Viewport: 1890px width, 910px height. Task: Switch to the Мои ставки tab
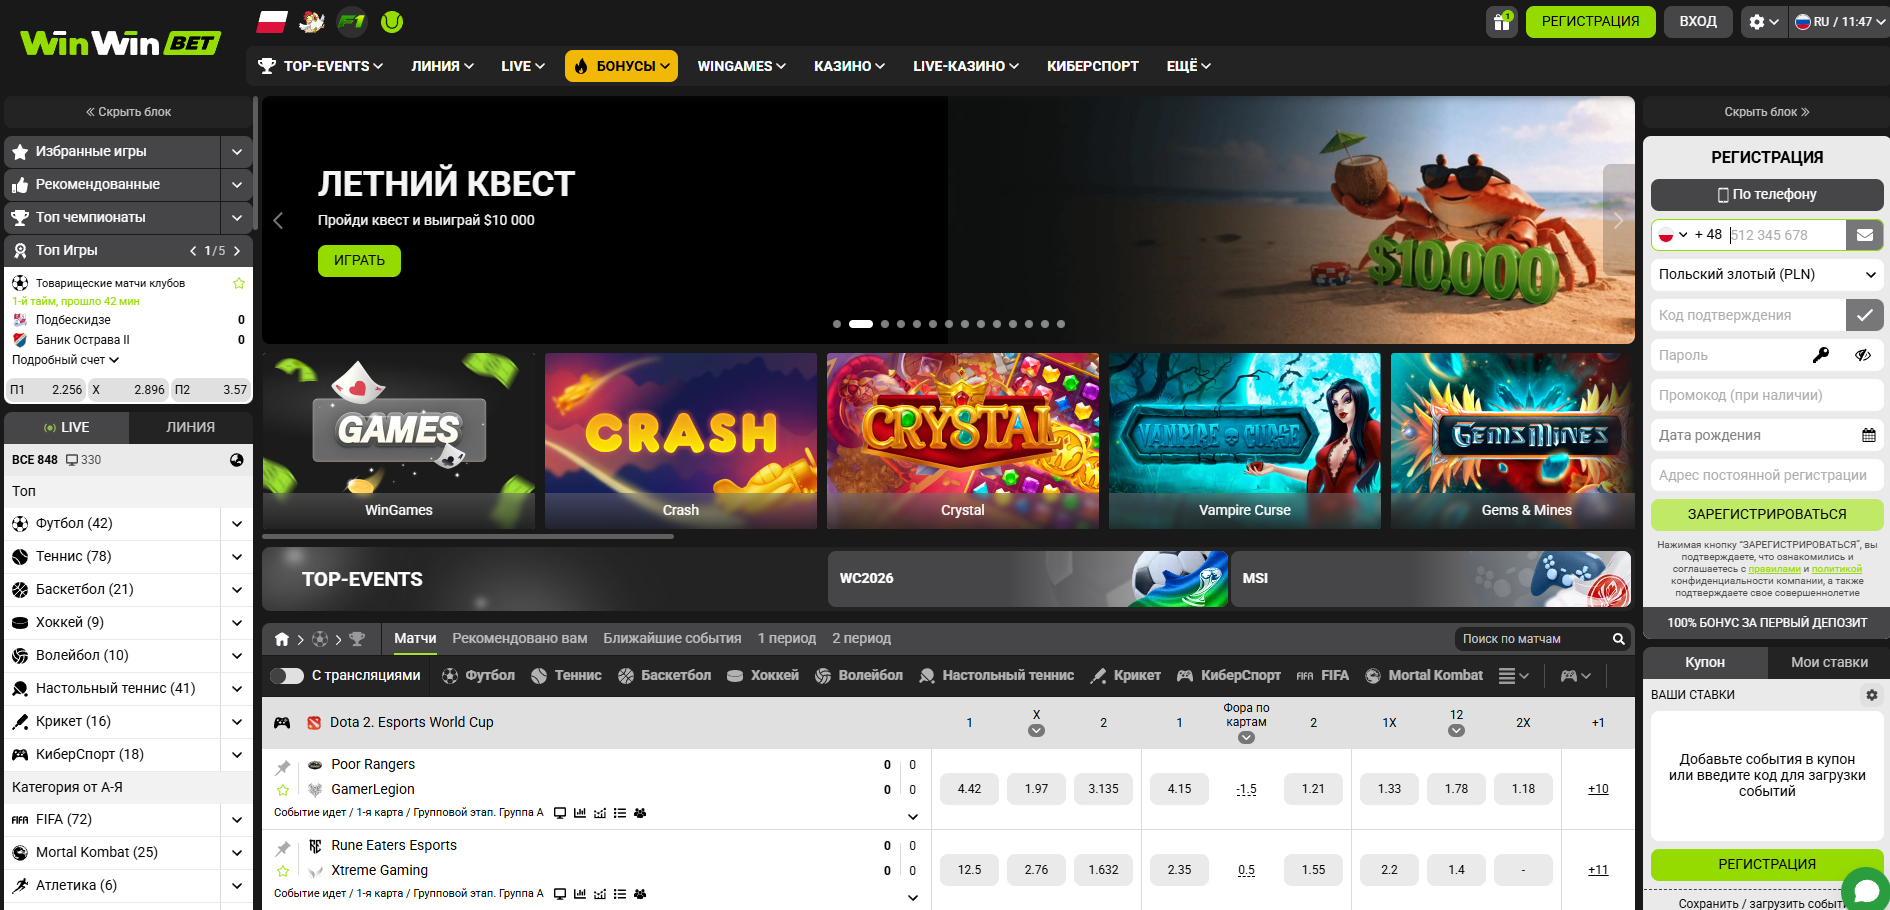(x=1829, y=662)
